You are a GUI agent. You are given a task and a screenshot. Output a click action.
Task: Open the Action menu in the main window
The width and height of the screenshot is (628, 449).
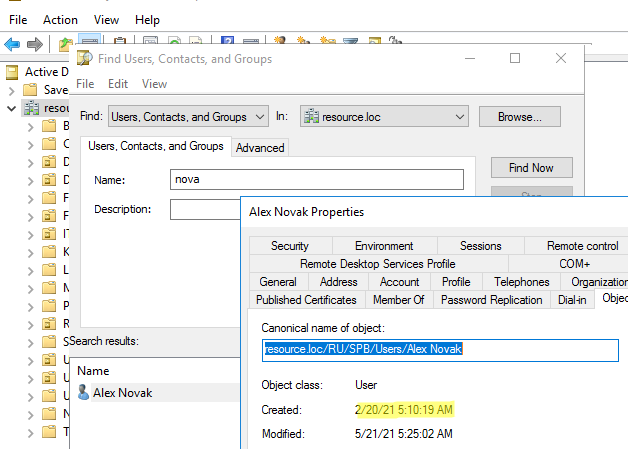coord(60,20)
